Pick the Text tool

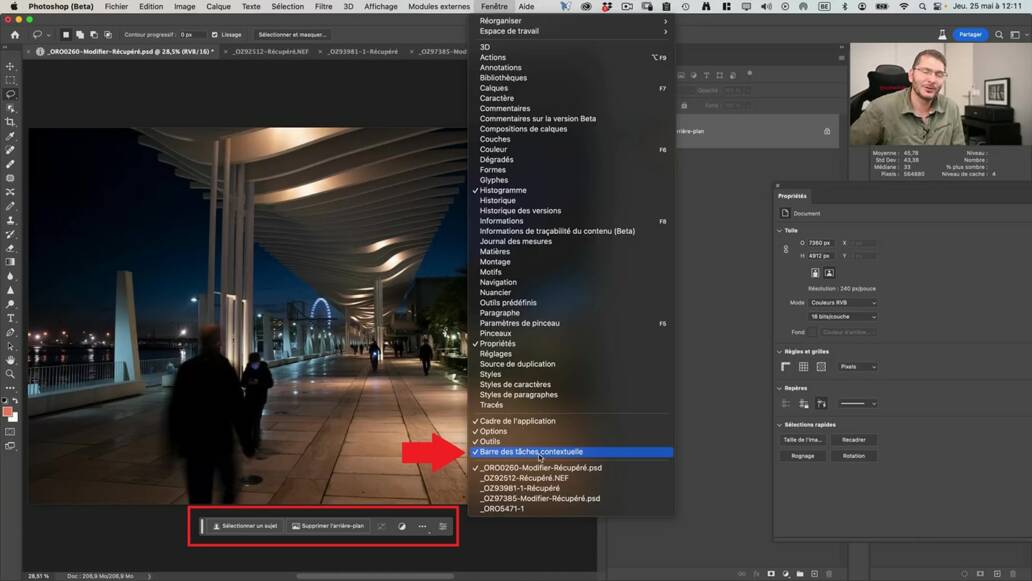pos(10,318)
